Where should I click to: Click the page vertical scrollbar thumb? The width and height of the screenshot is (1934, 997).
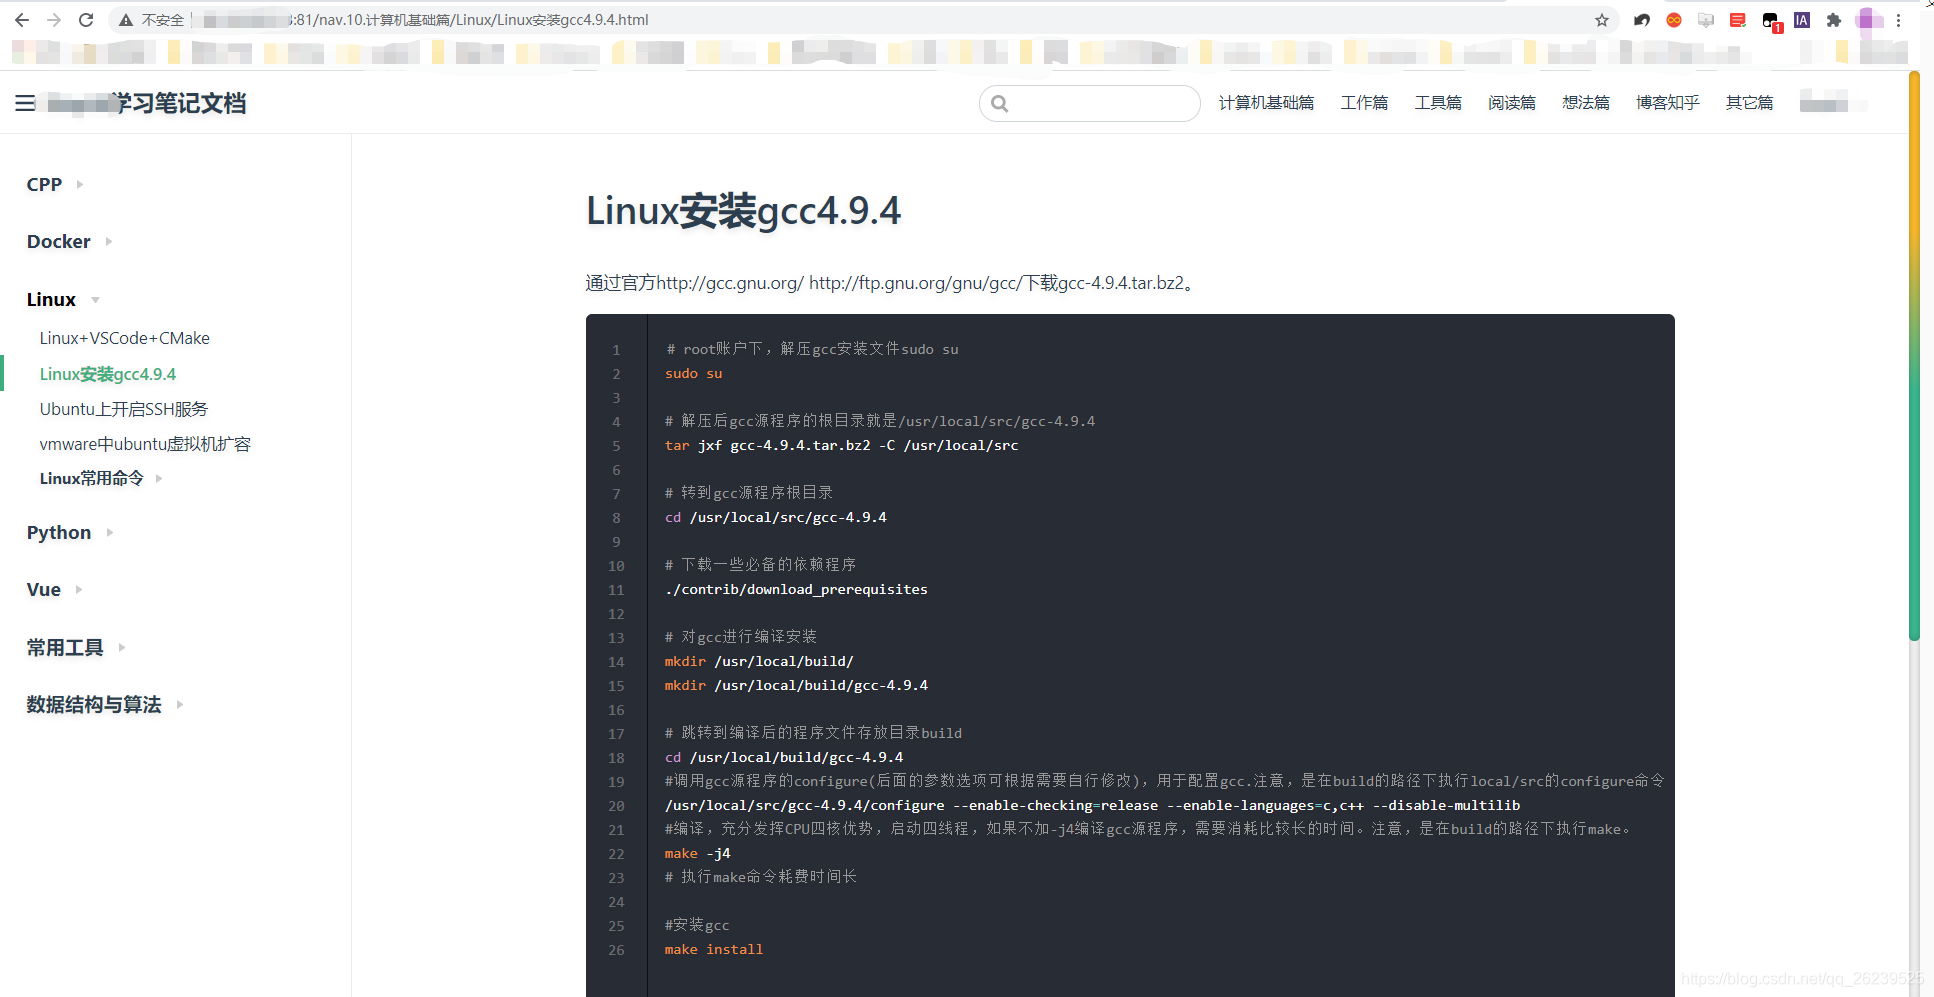click(x=1914, y=355)
